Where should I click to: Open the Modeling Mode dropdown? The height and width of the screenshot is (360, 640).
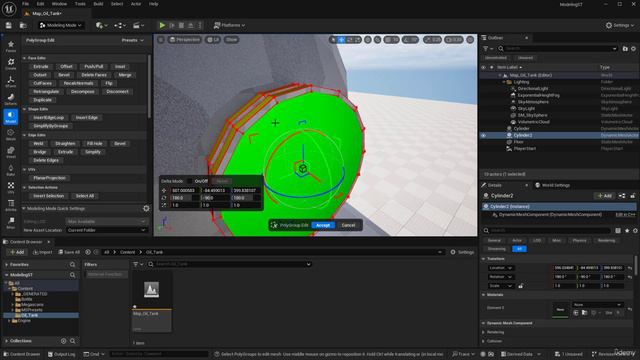60,25
